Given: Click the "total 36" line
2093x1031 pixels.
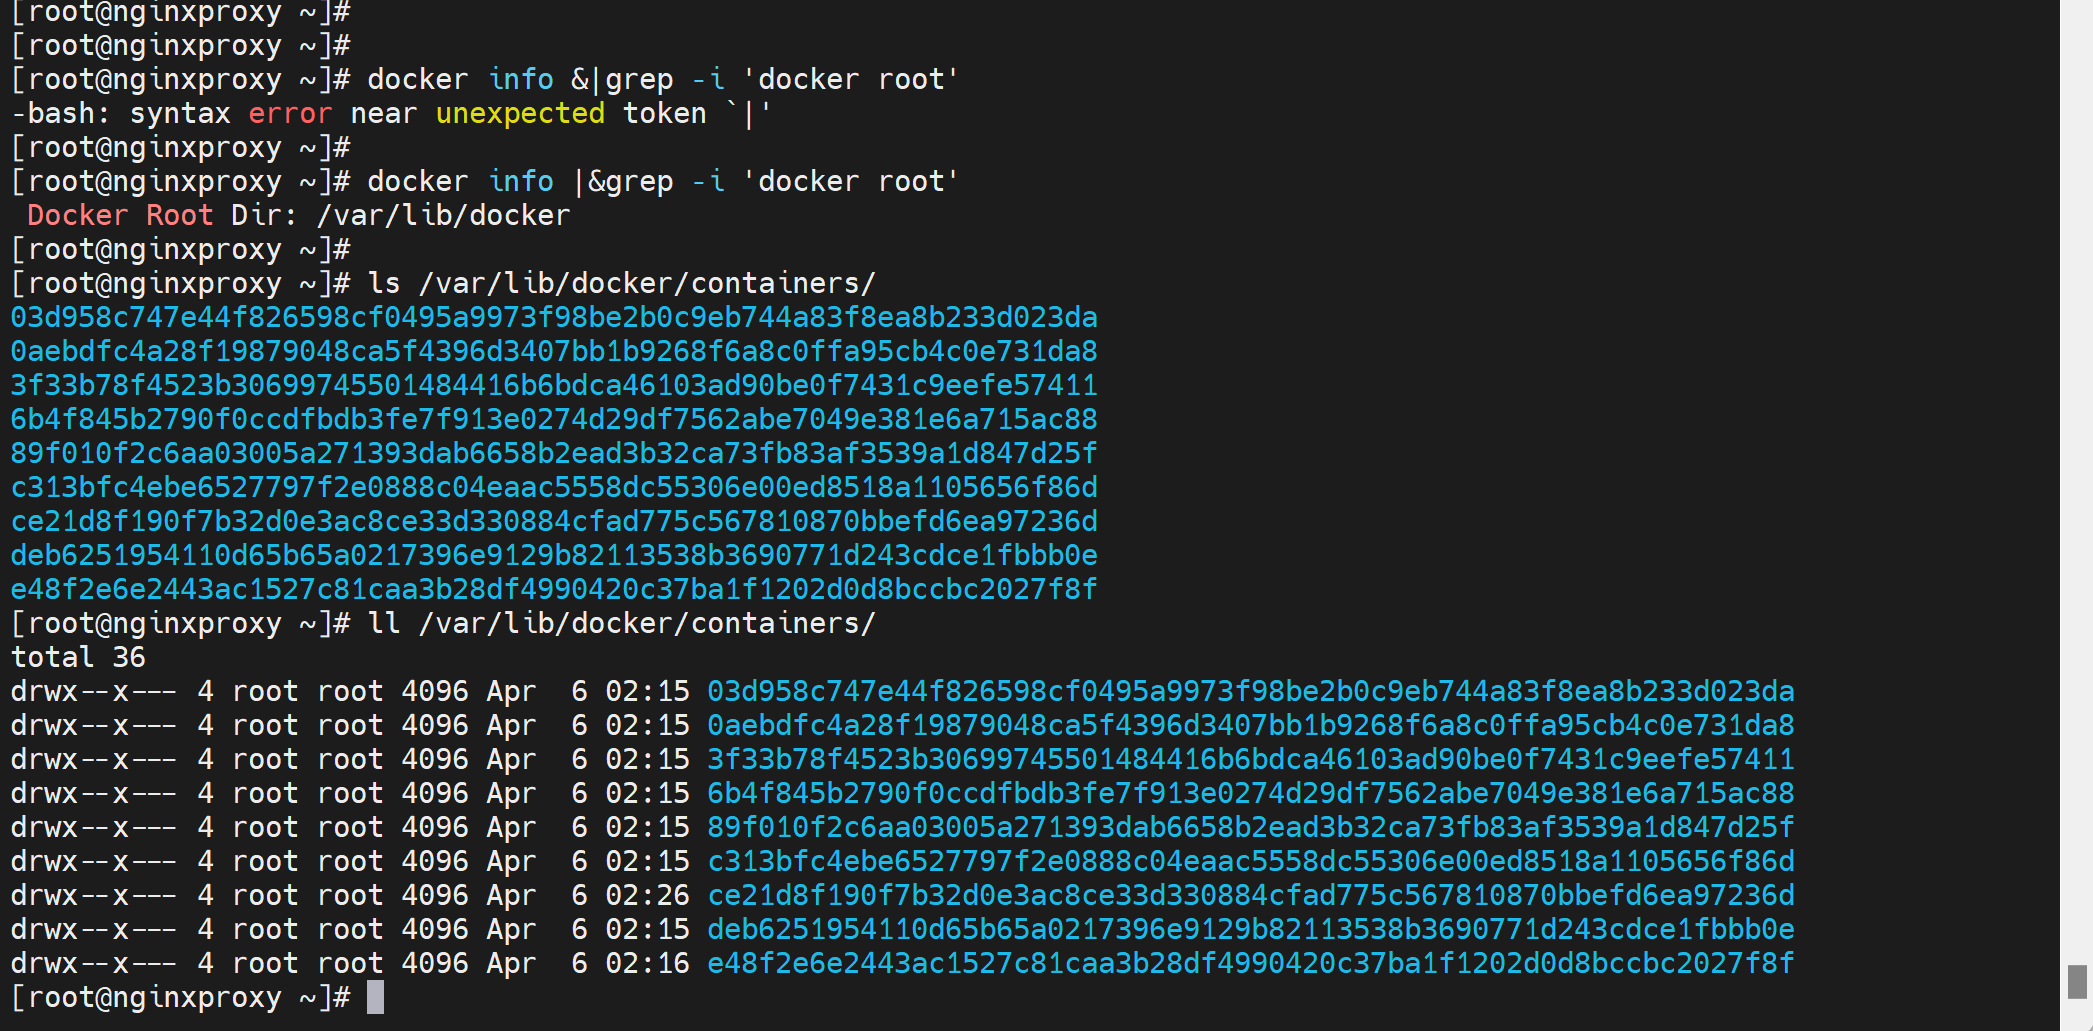Looking at the screenshot, I should (x=78, y=657).
